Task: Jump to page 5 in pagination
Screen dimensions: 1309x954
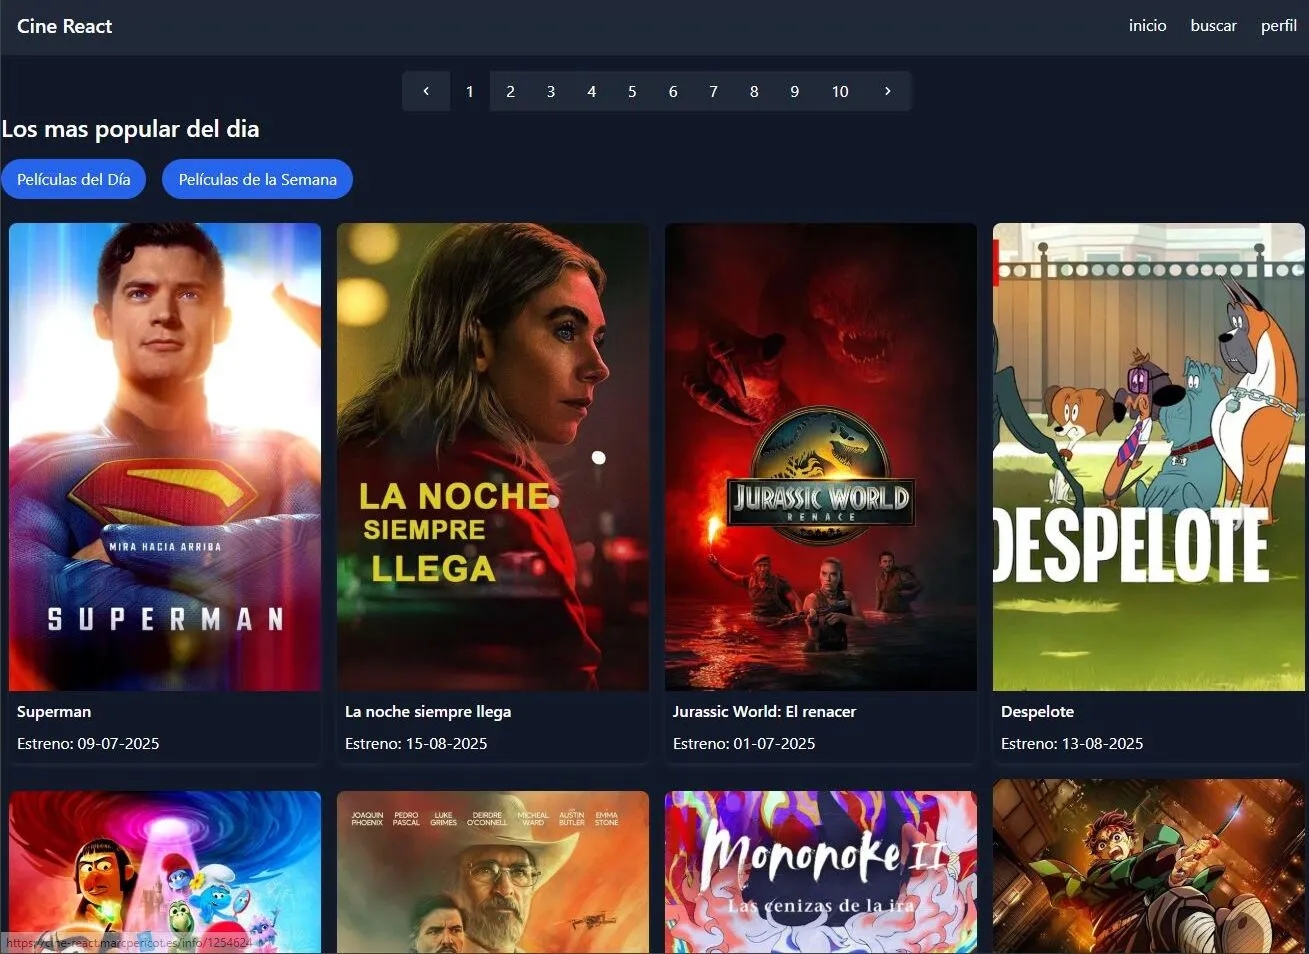Action: pyautogui.click(x=632, y=90)
